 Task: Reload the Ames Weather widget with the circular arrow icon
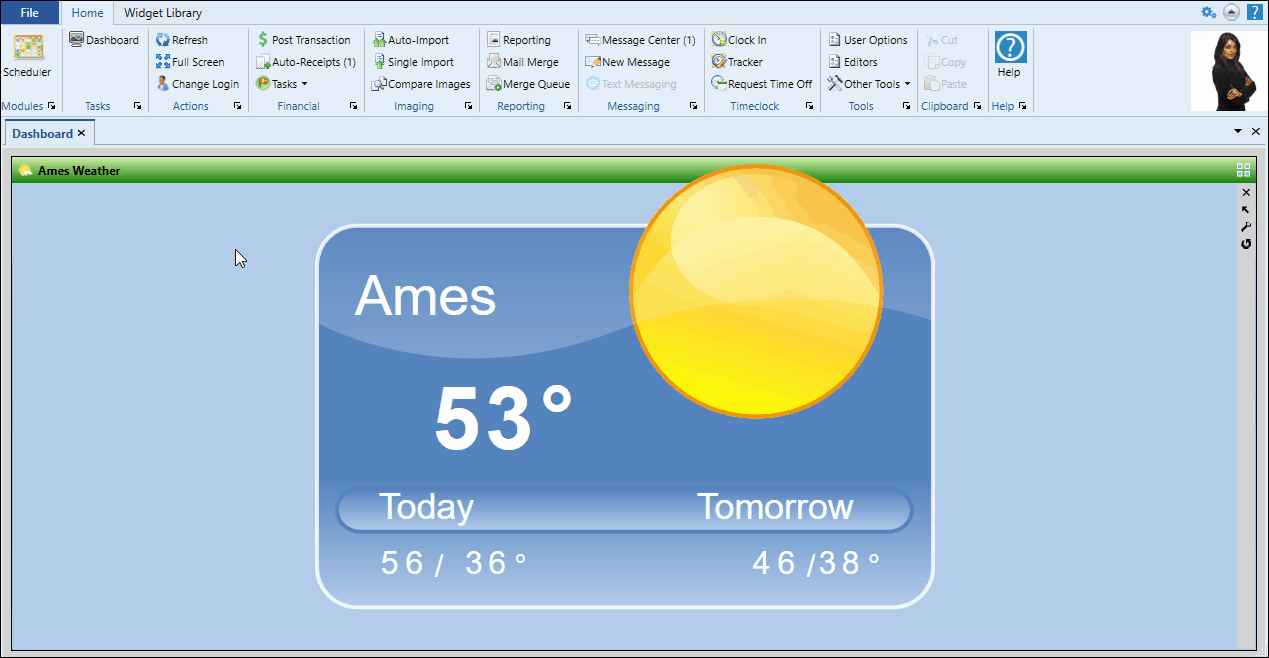[1245, 244]
